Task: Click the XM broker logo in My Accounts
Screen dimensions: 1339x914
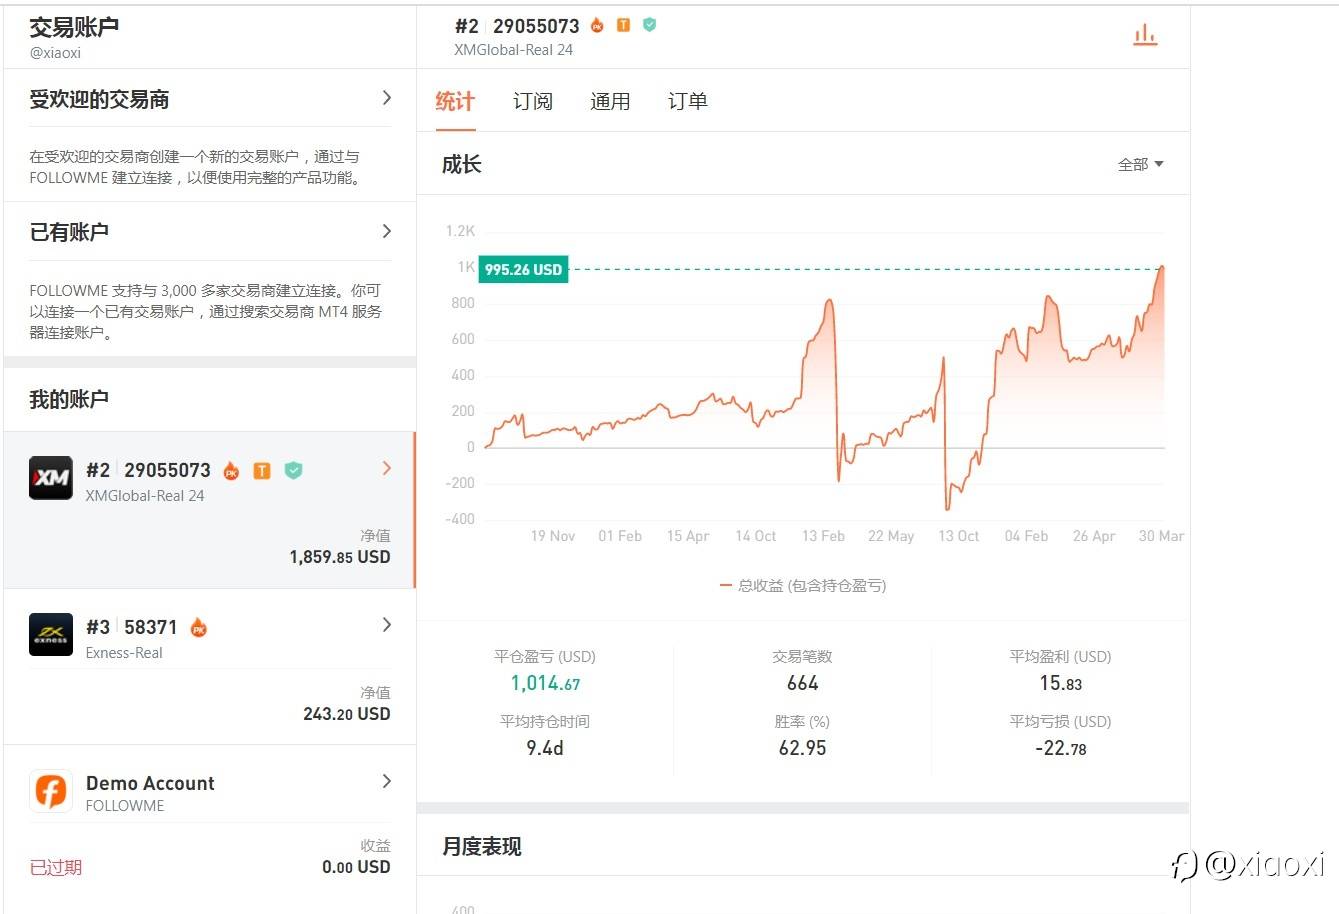Action: [51, 478]
